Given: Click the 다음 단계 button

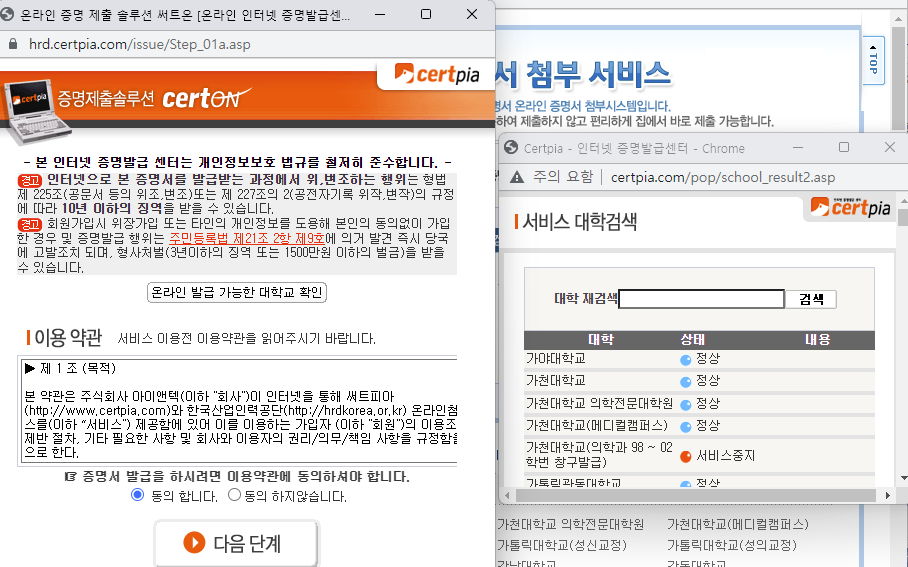Looking at the screenshot, I should (x=236, y=543).
